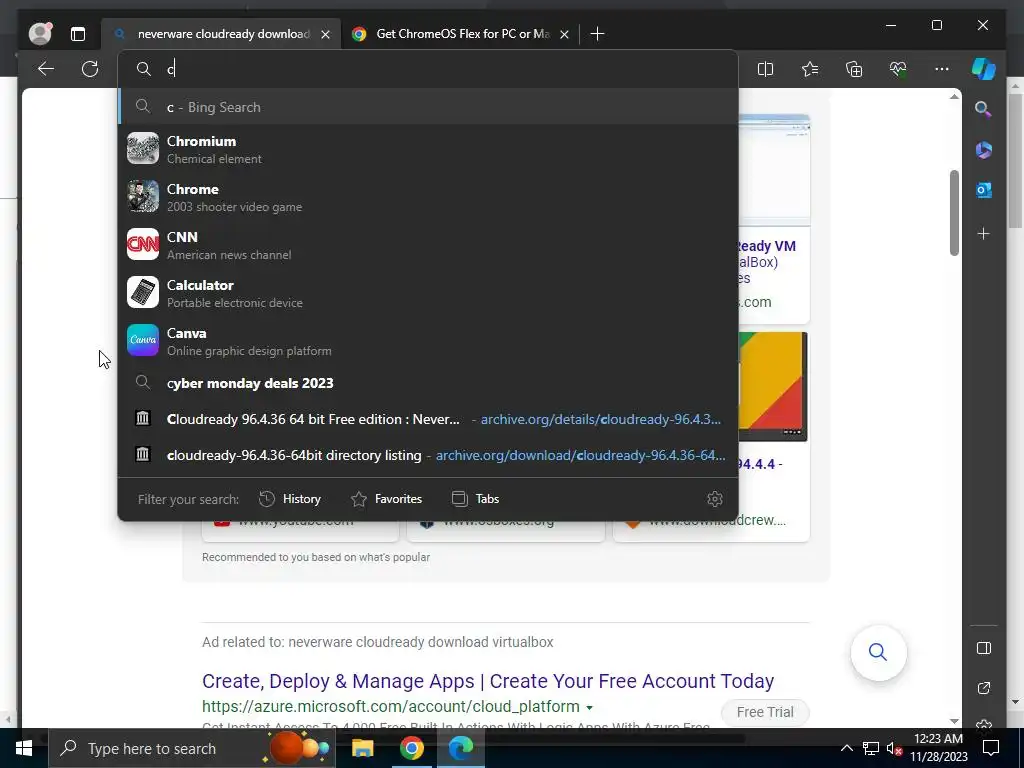Reload the page with the refresh icon

(x=90, y=69)
